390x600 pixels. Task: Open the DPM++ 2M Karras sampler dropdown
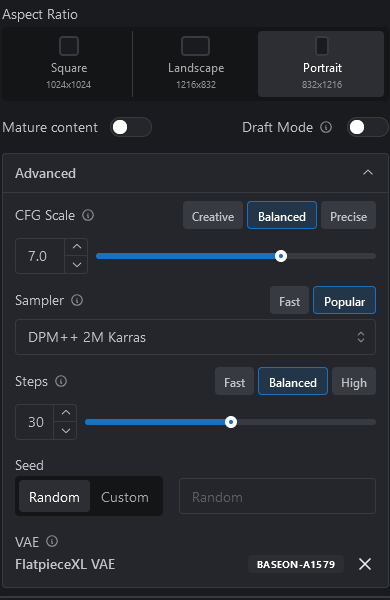click(x=195, y=337)
